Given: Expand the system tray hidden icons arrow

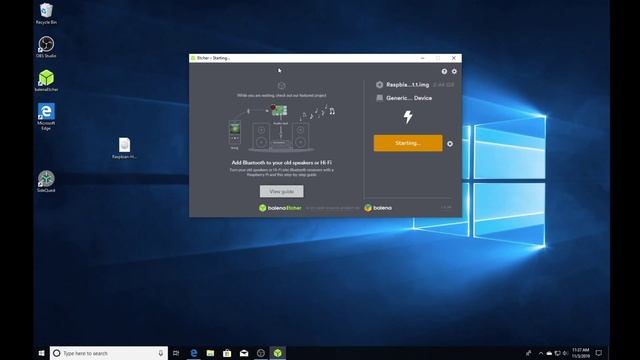Looking at the screenshot, I should [541, 353].
